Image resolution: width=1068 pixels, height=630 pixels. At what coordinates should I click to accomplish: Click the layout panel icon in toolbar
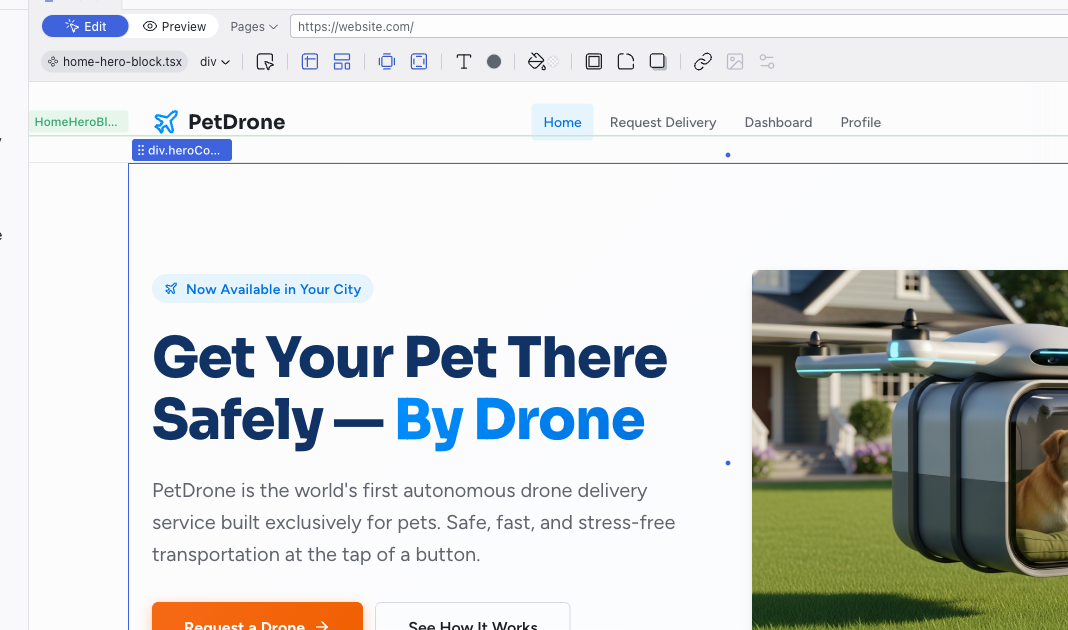pyautogui.click(x=310, y=62)
